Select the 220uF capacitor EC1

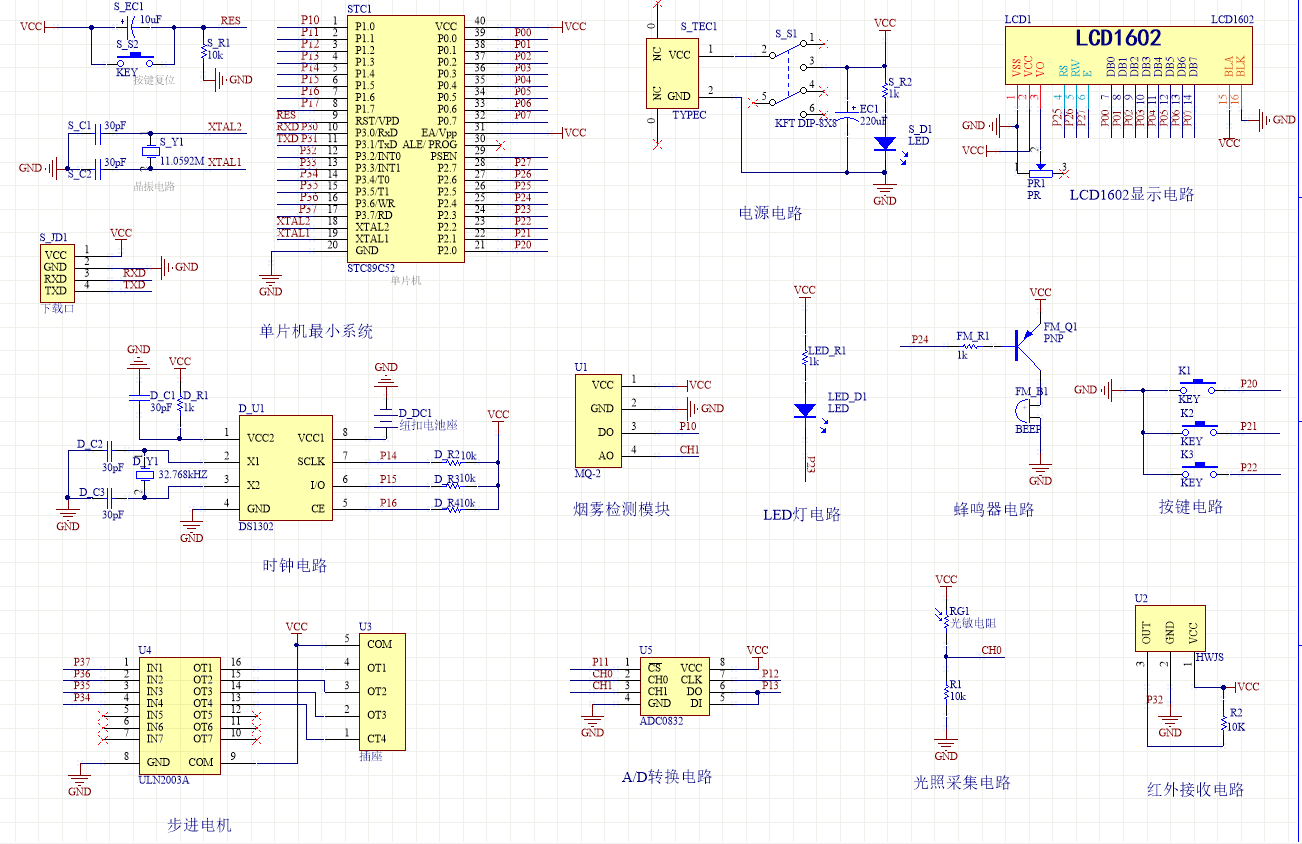coord(847,114)
